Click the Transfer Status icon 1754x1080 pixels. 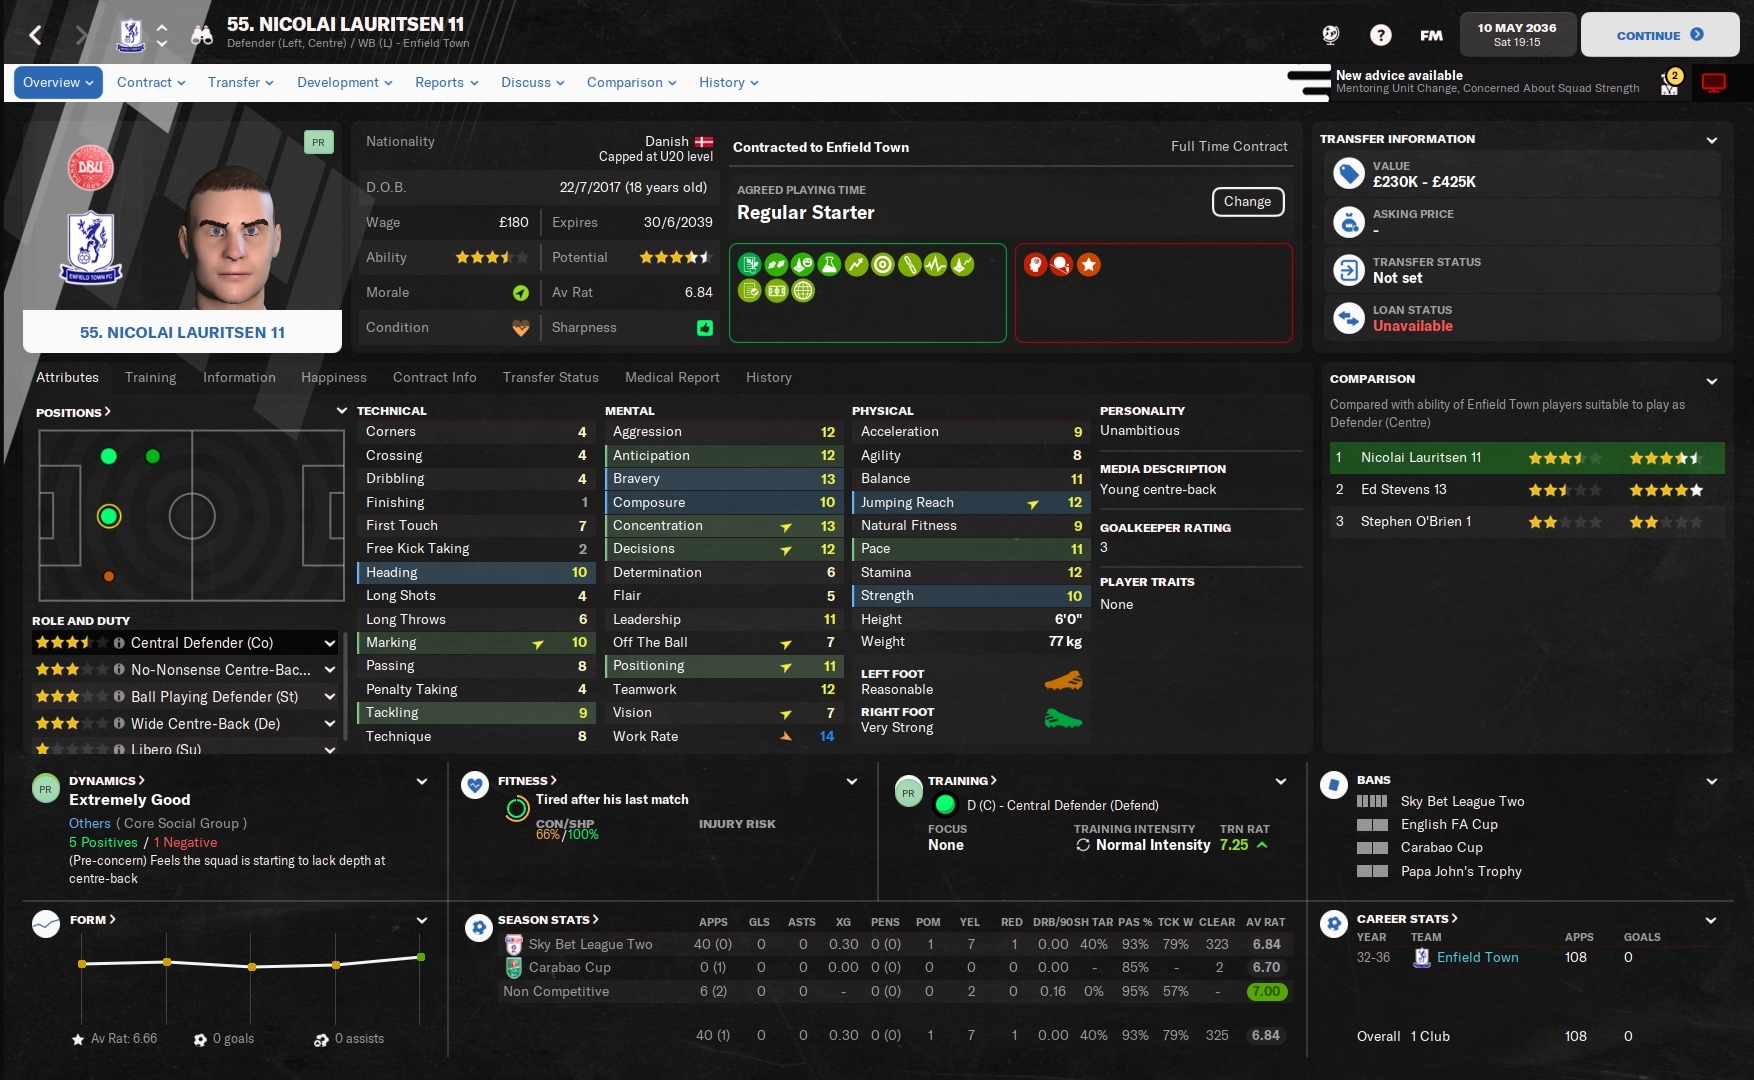point(1349,270)
